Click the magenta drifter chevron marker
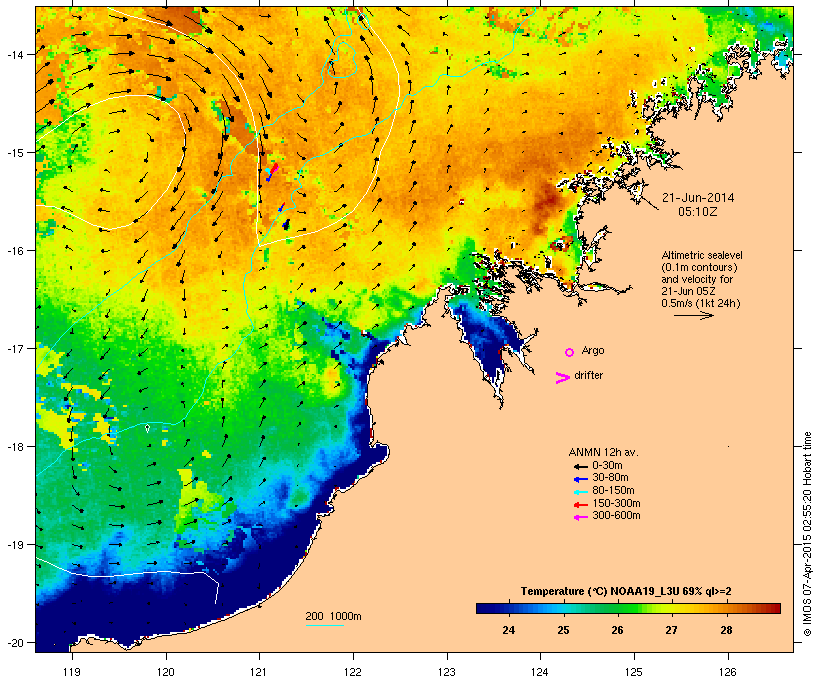The width and height of the screenshot is (820, 680). pyautogui.click(x=562, y=378)
